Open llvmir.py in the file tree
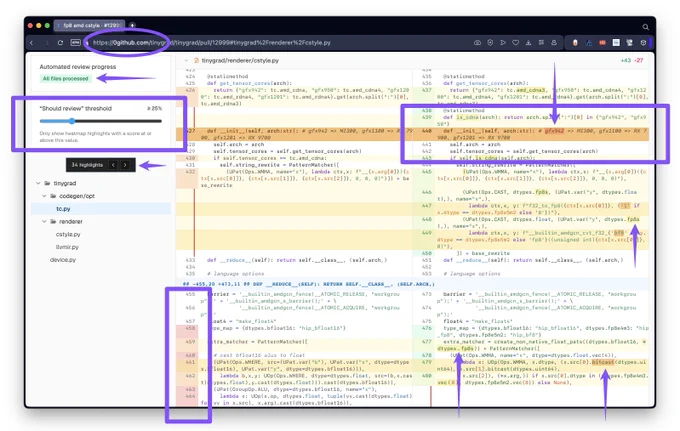Viewport: 680px width, 431px height. (67, 247)
